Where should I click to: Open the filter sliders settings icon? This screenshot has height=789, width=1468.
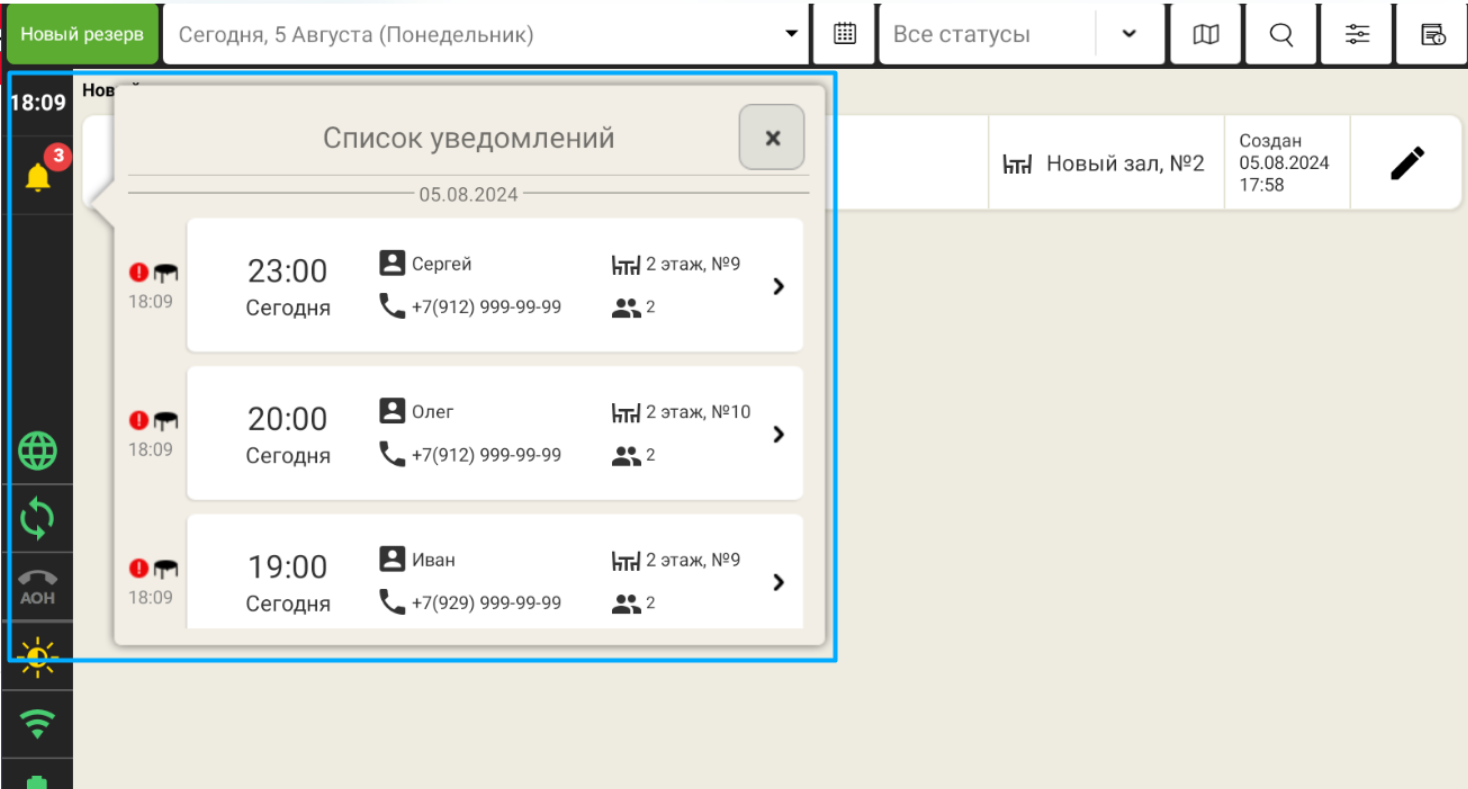coord(1357,34)
